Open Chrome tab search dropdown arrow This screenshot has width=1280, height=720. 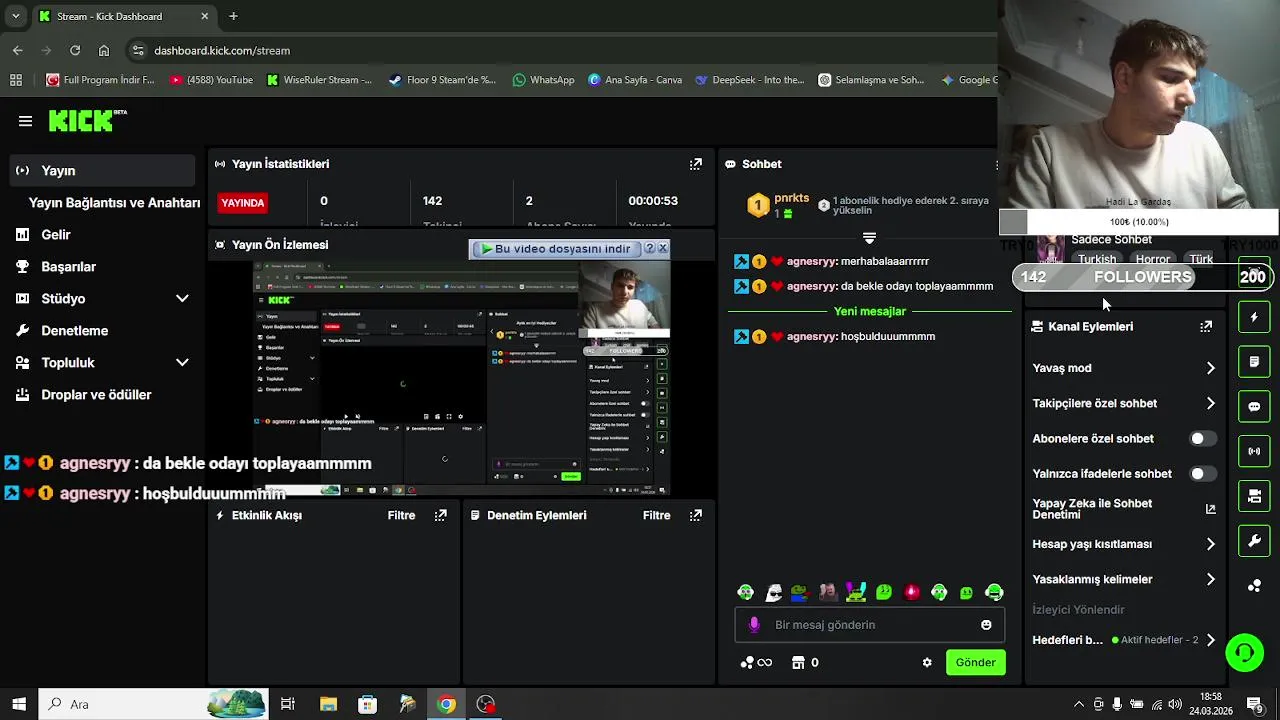[15, 16]
